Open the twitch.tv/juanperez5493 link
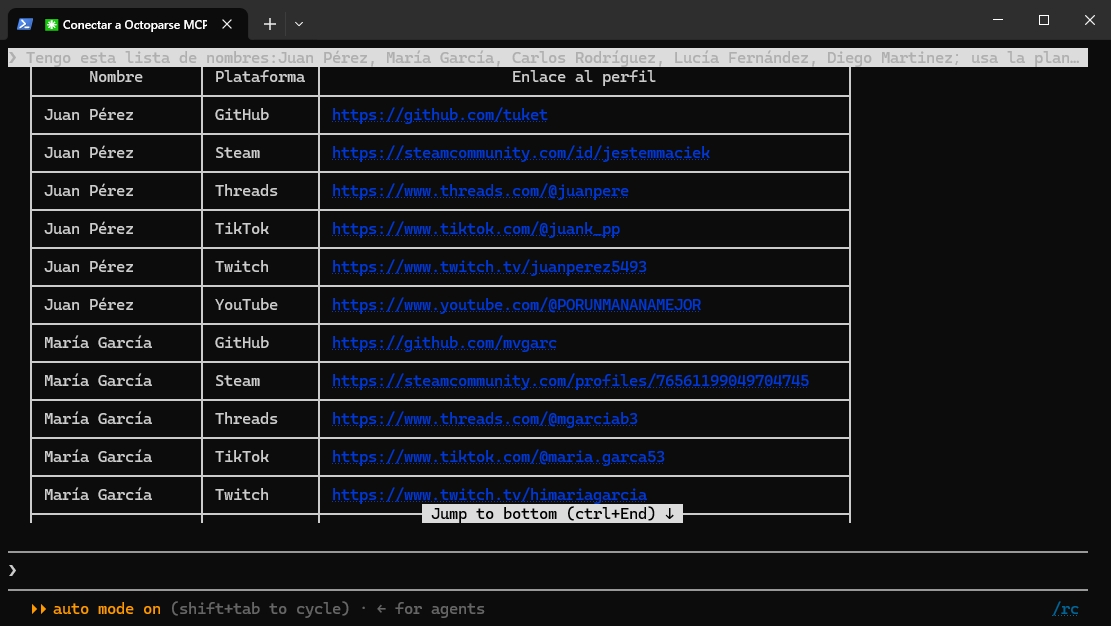 pos(489,267)
